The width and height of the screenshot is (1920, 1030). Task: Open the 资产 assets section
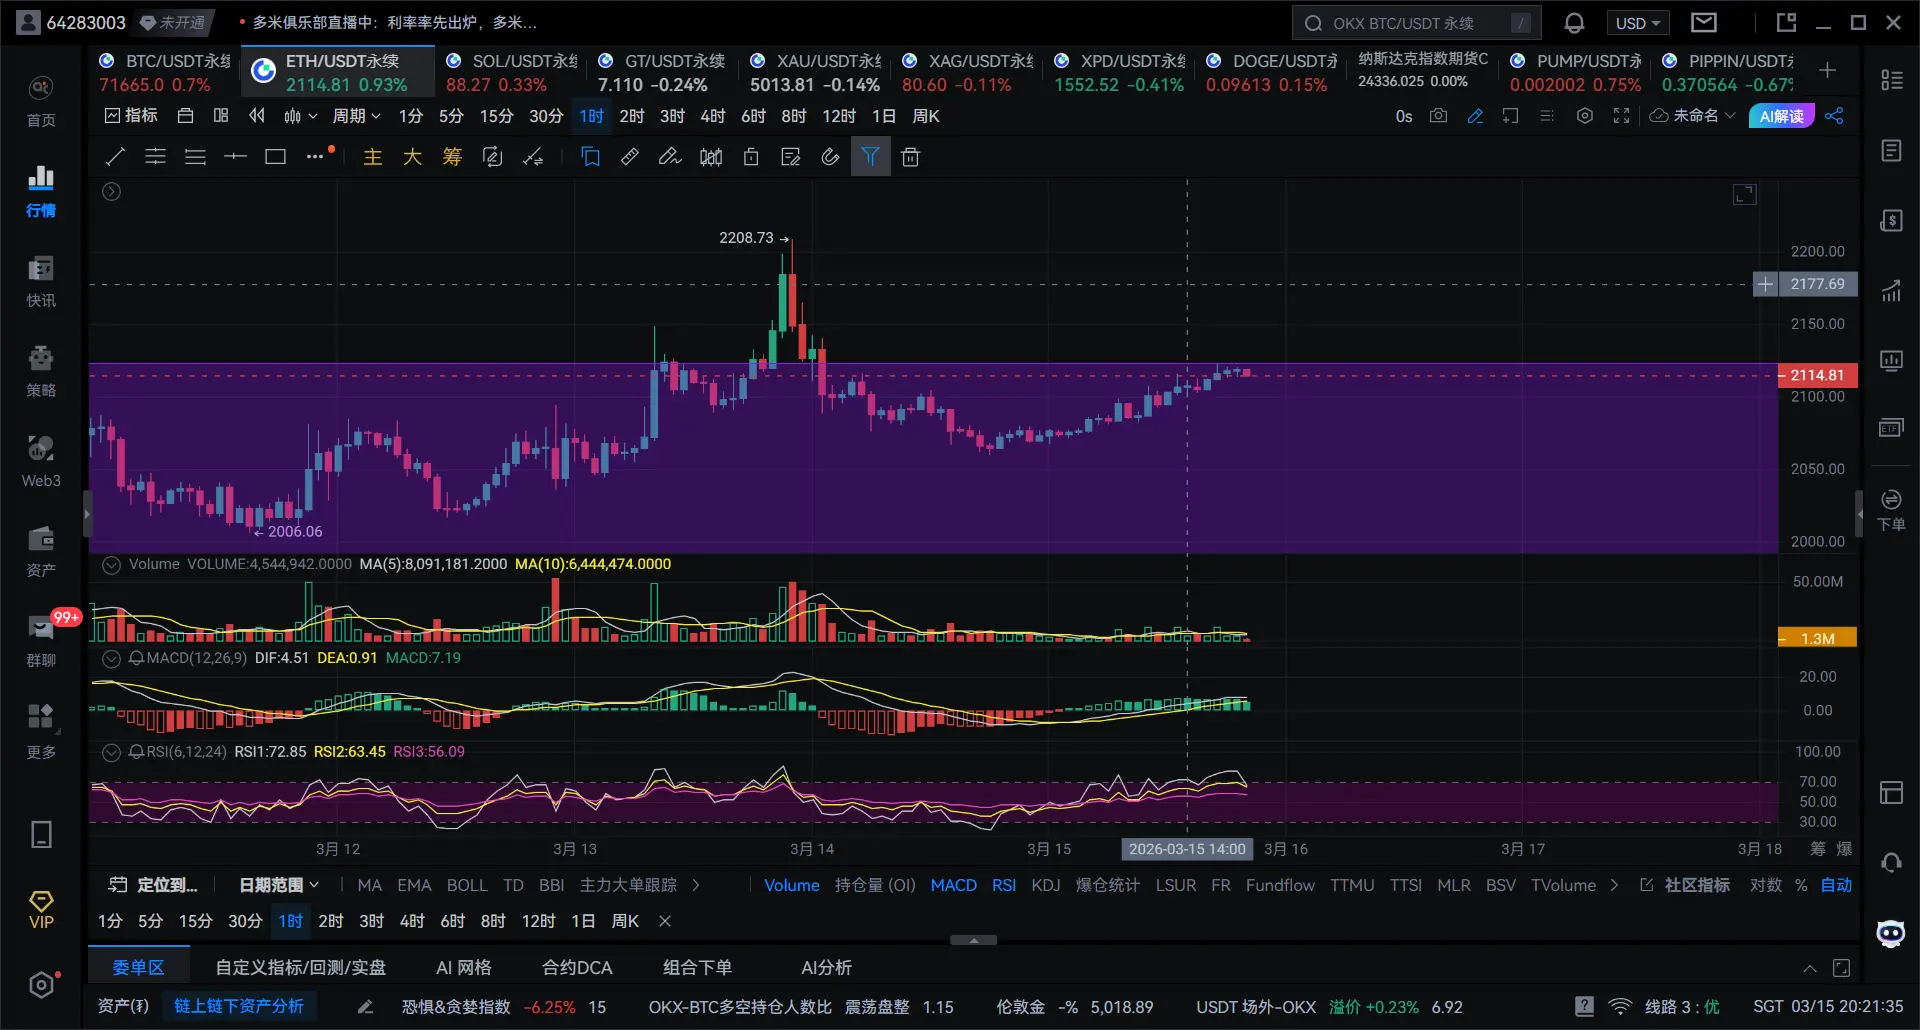(x=41, y=551)
